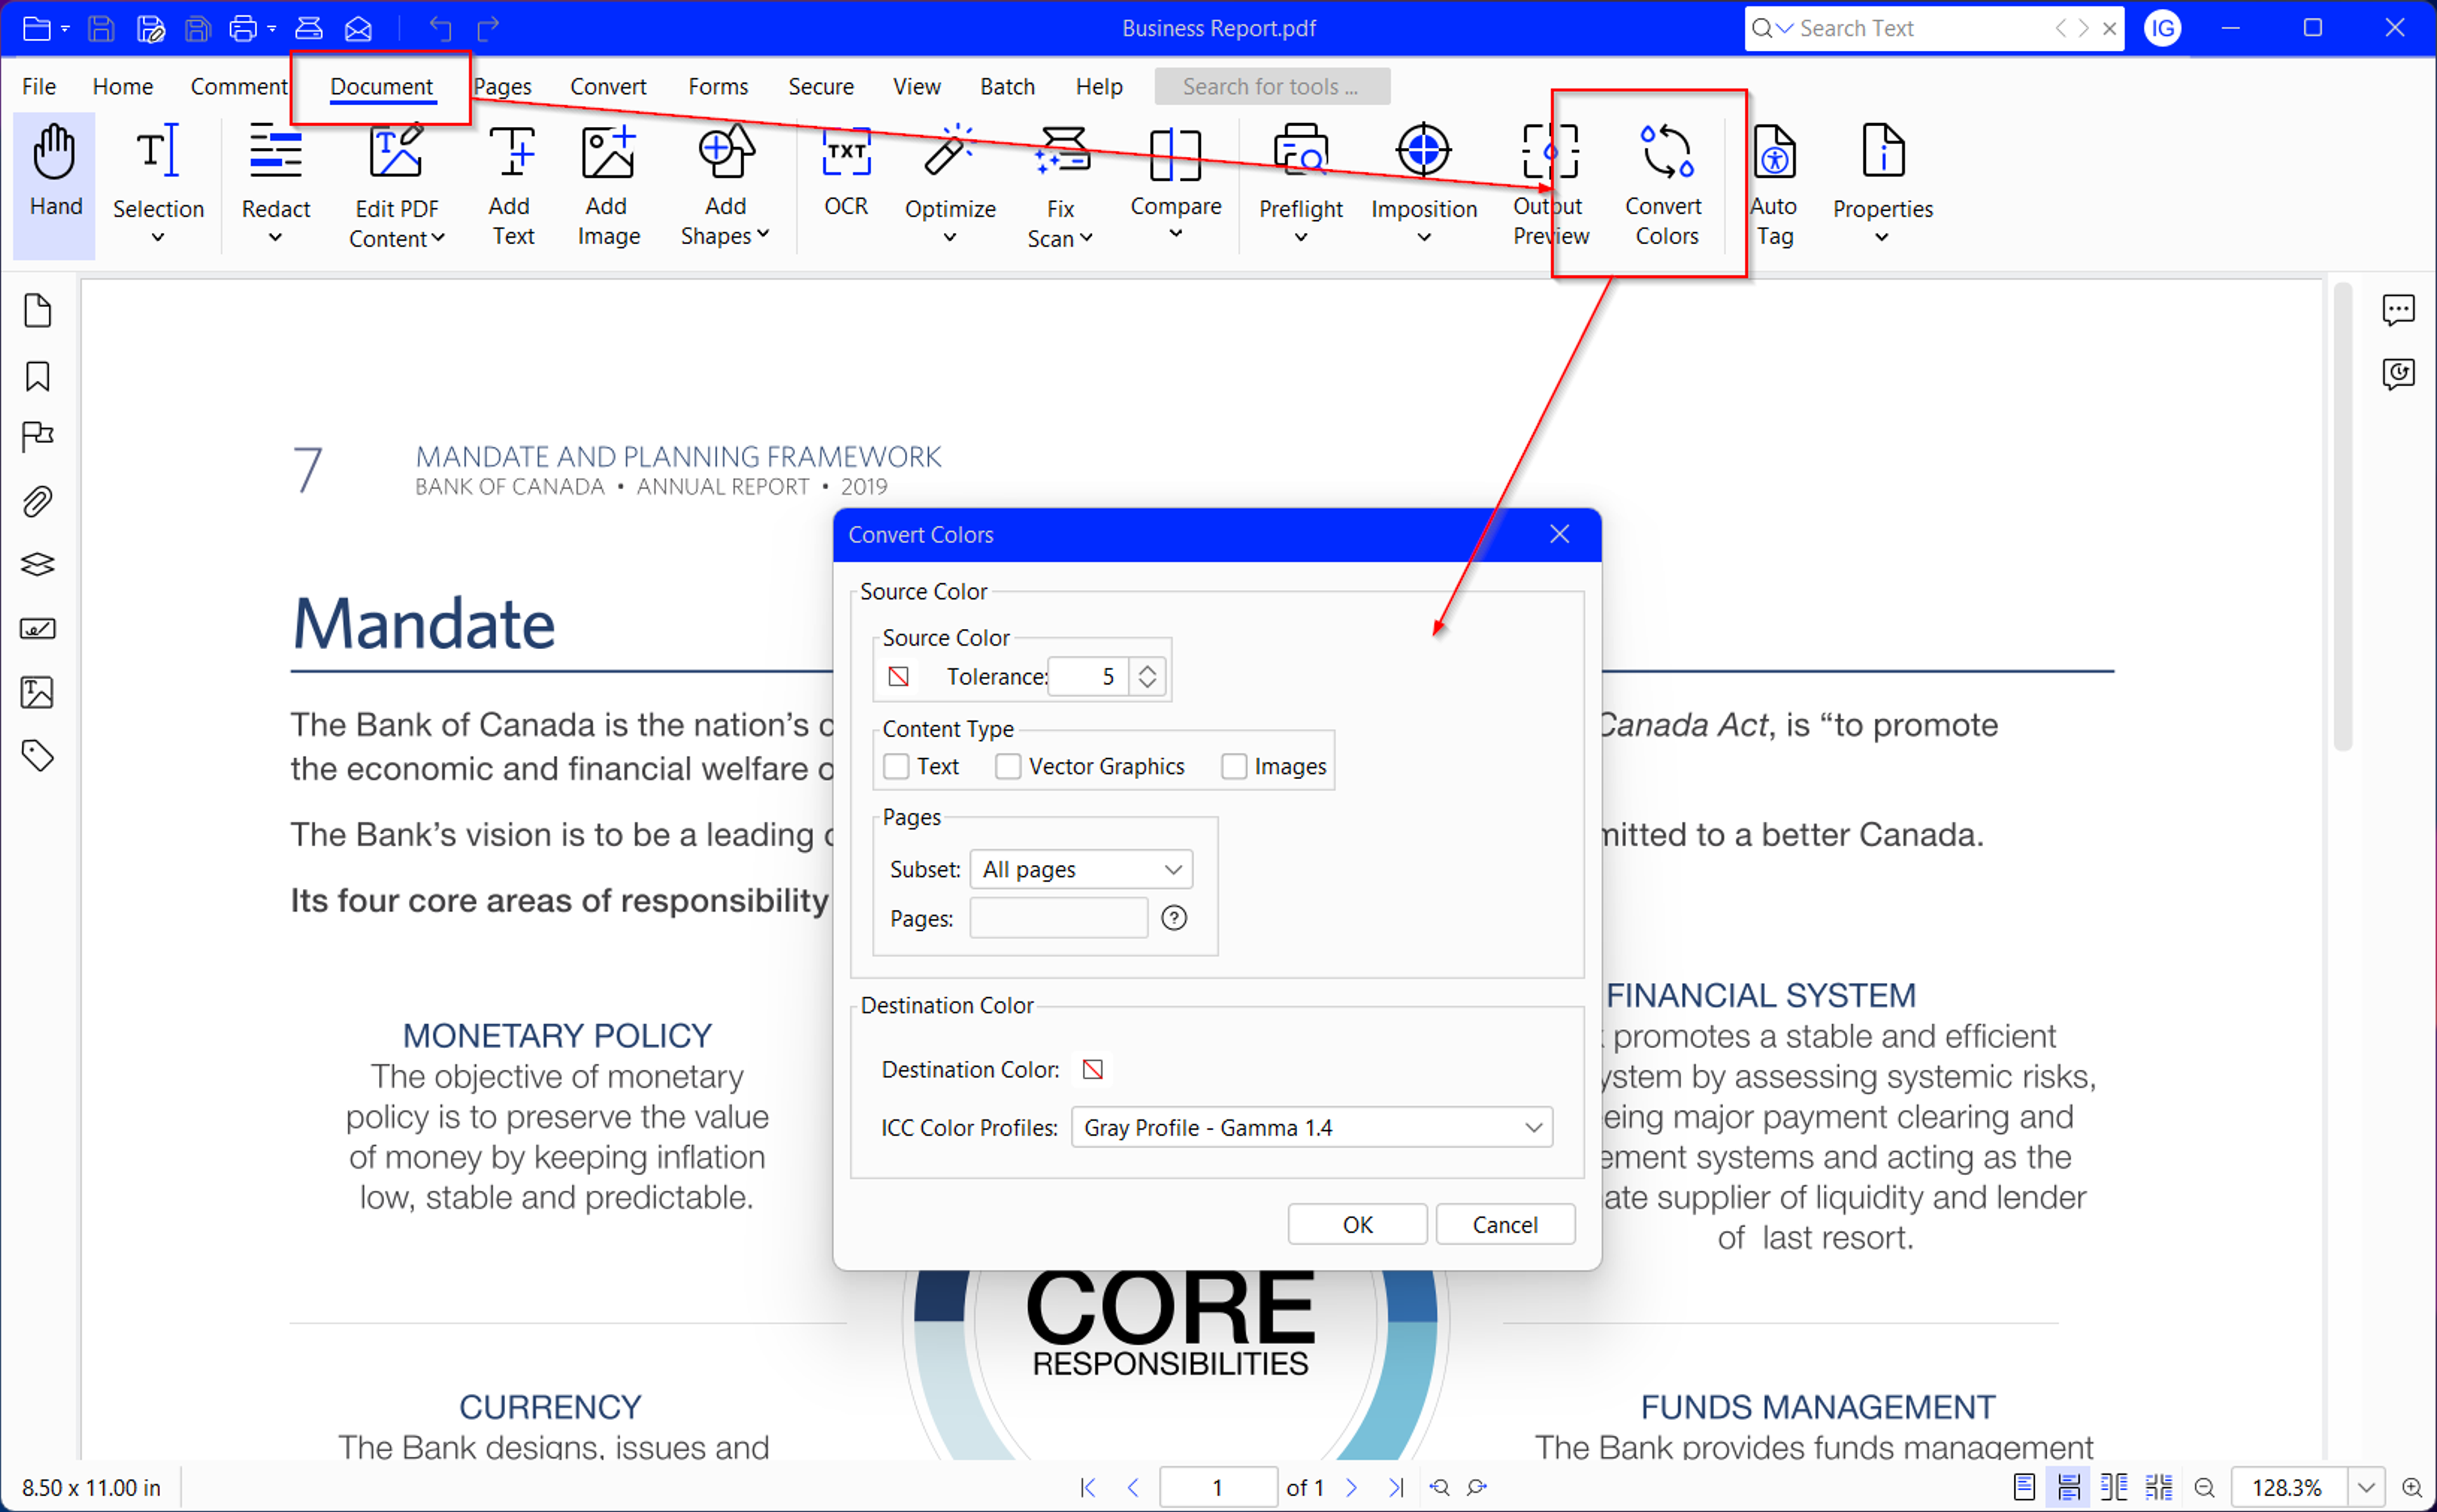Switch to the Home tab
This screenshot has width=2437, height=1512.
click(x=123, y=87)
